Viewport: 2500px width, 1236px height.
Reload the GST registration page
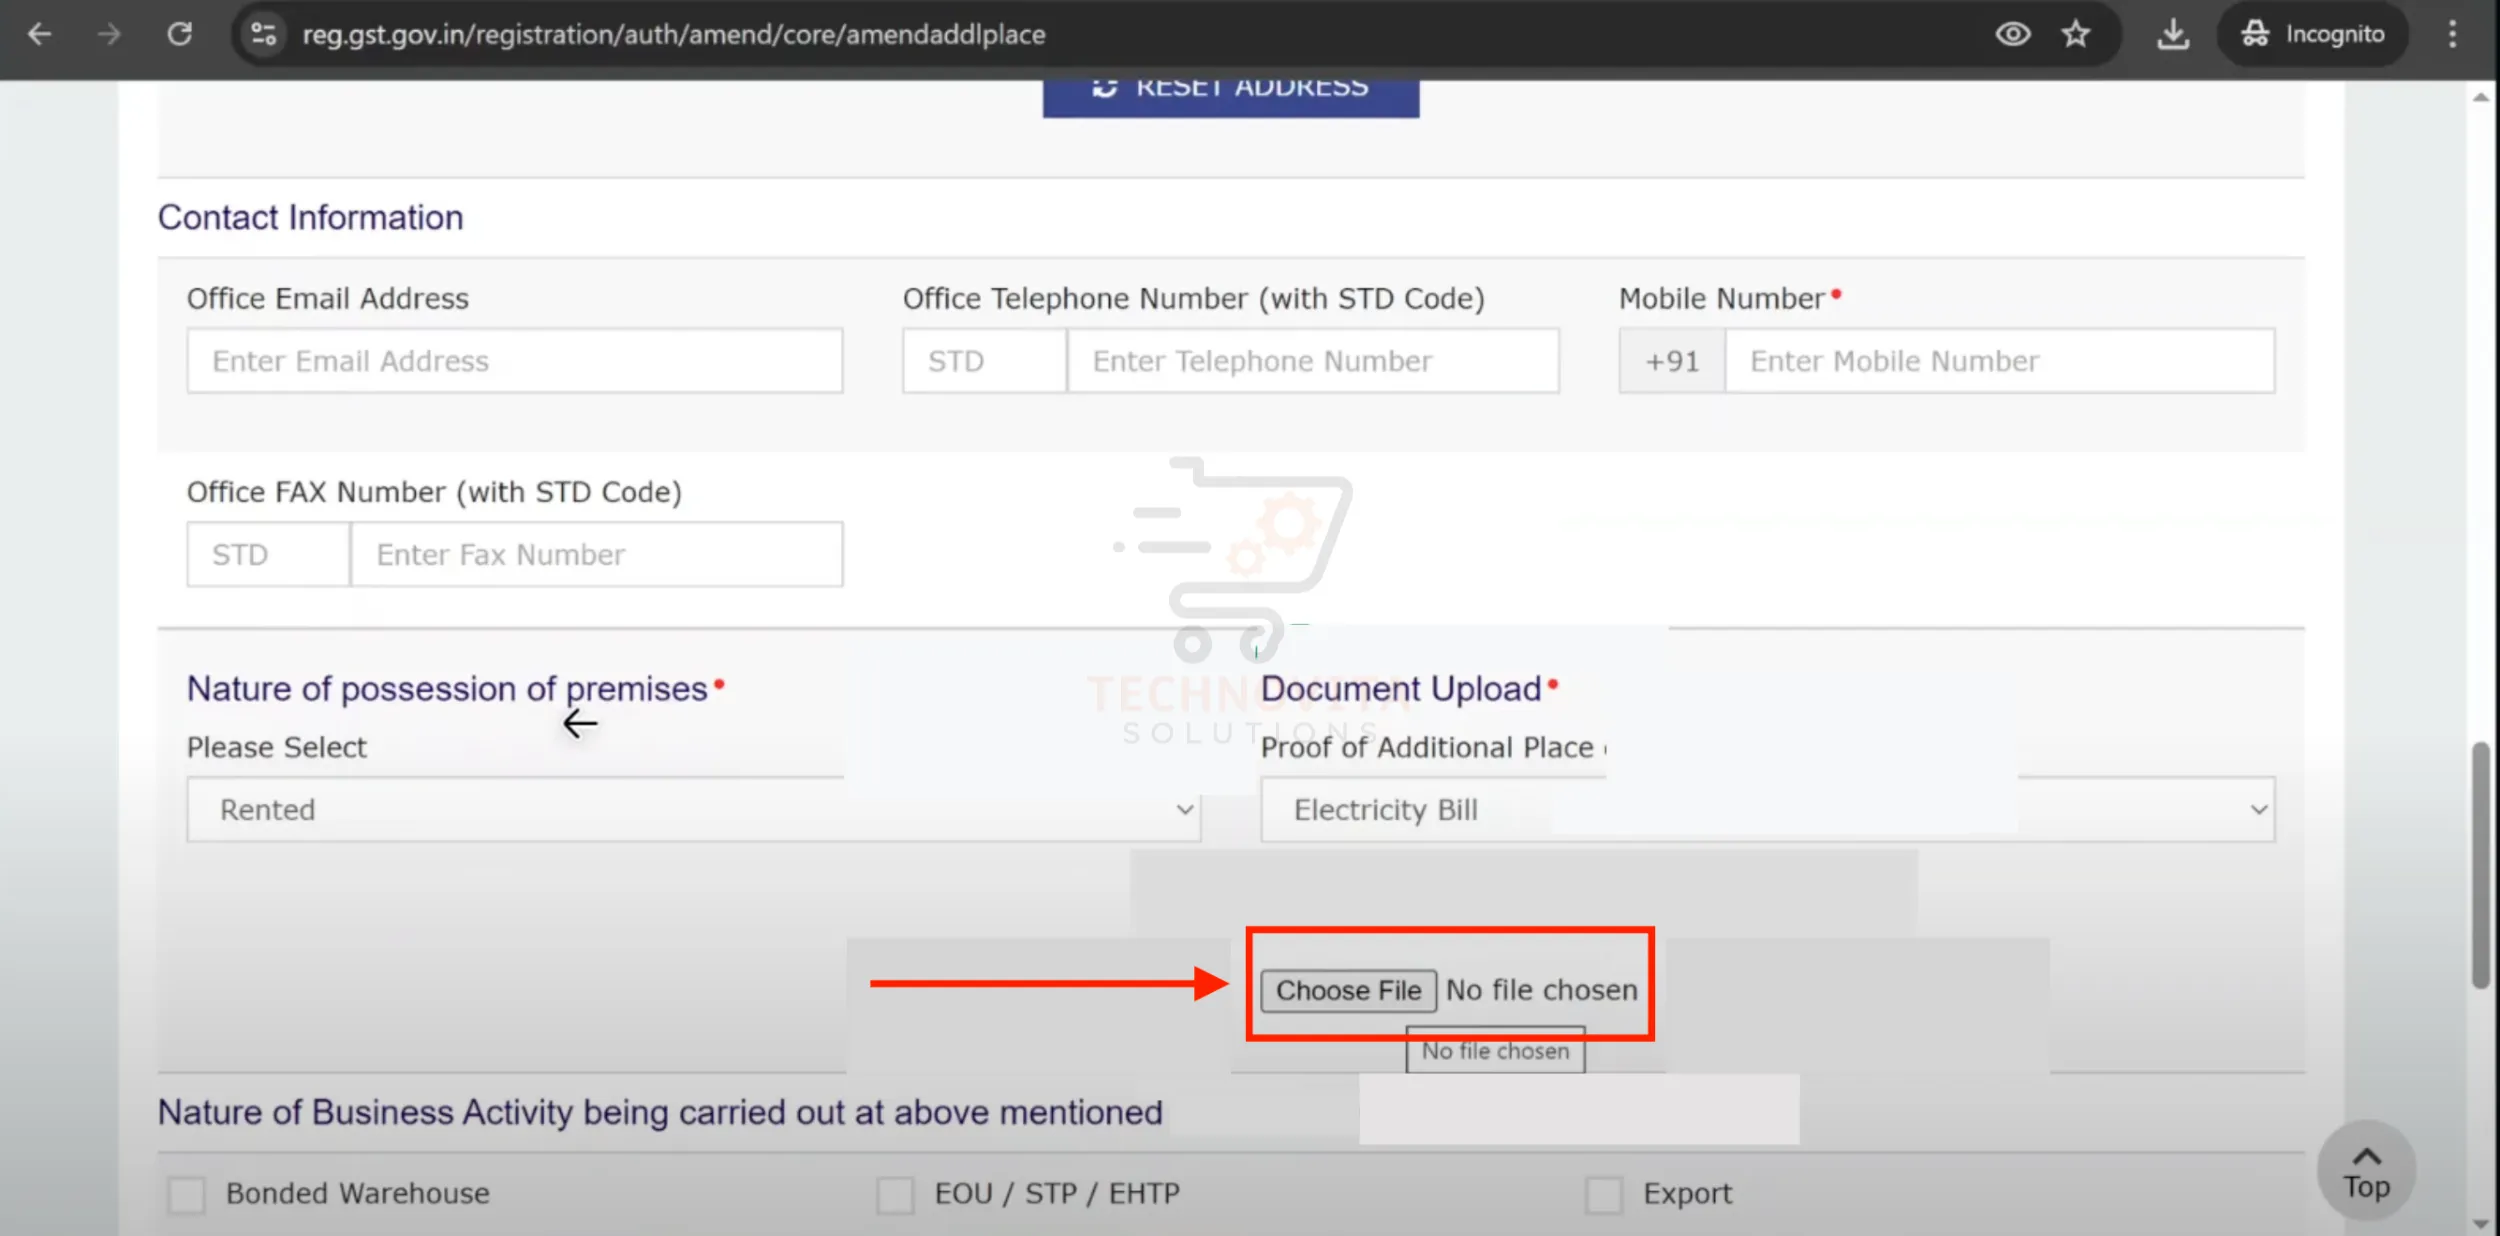(x=180, y=34)
